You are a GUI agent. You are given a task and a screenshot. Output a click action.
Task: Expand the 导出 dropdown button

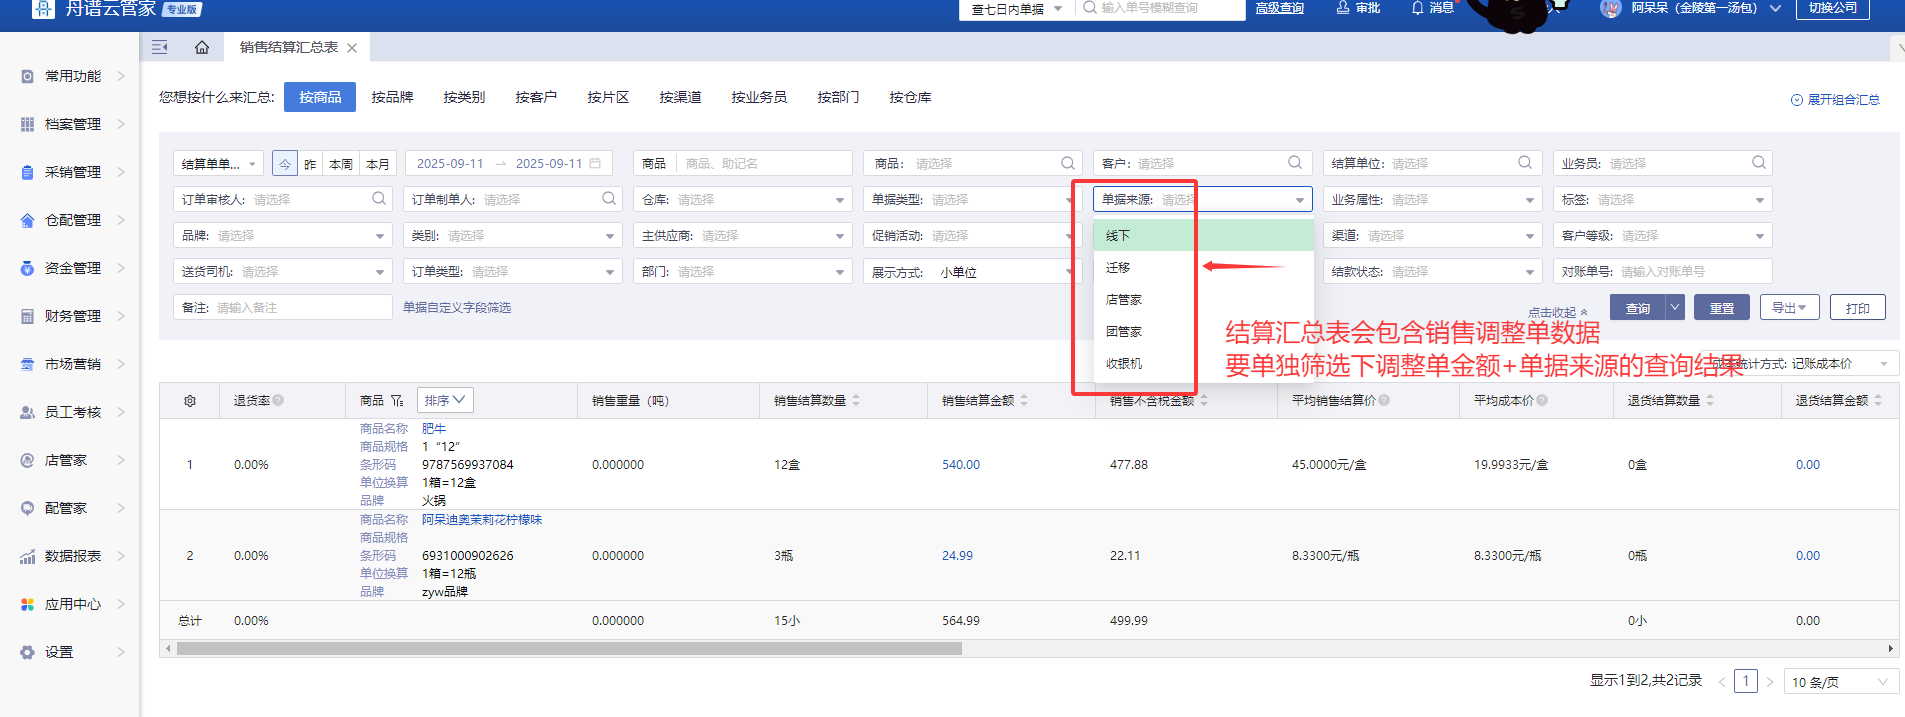[1788, 308]
